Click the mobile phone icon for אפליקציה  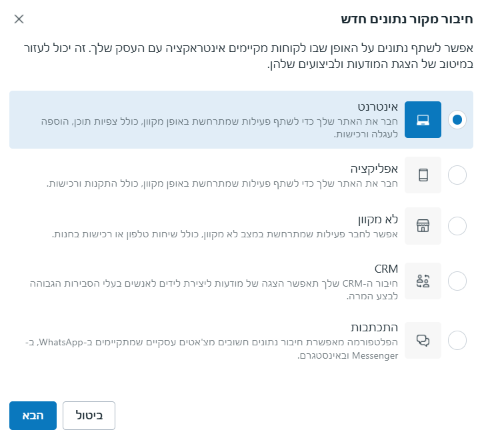click(423, 175)
